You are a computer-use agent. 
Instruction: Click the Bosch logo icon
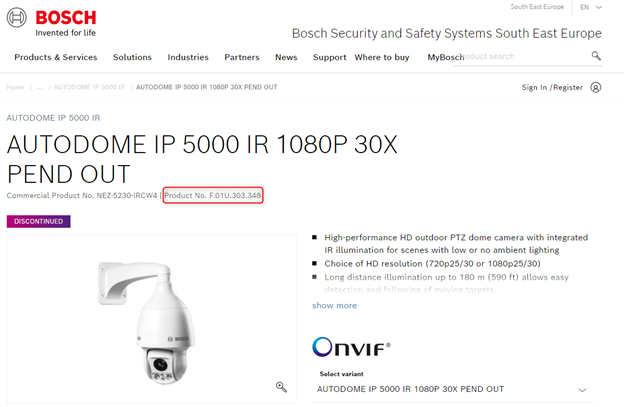[x=17, y=18]
